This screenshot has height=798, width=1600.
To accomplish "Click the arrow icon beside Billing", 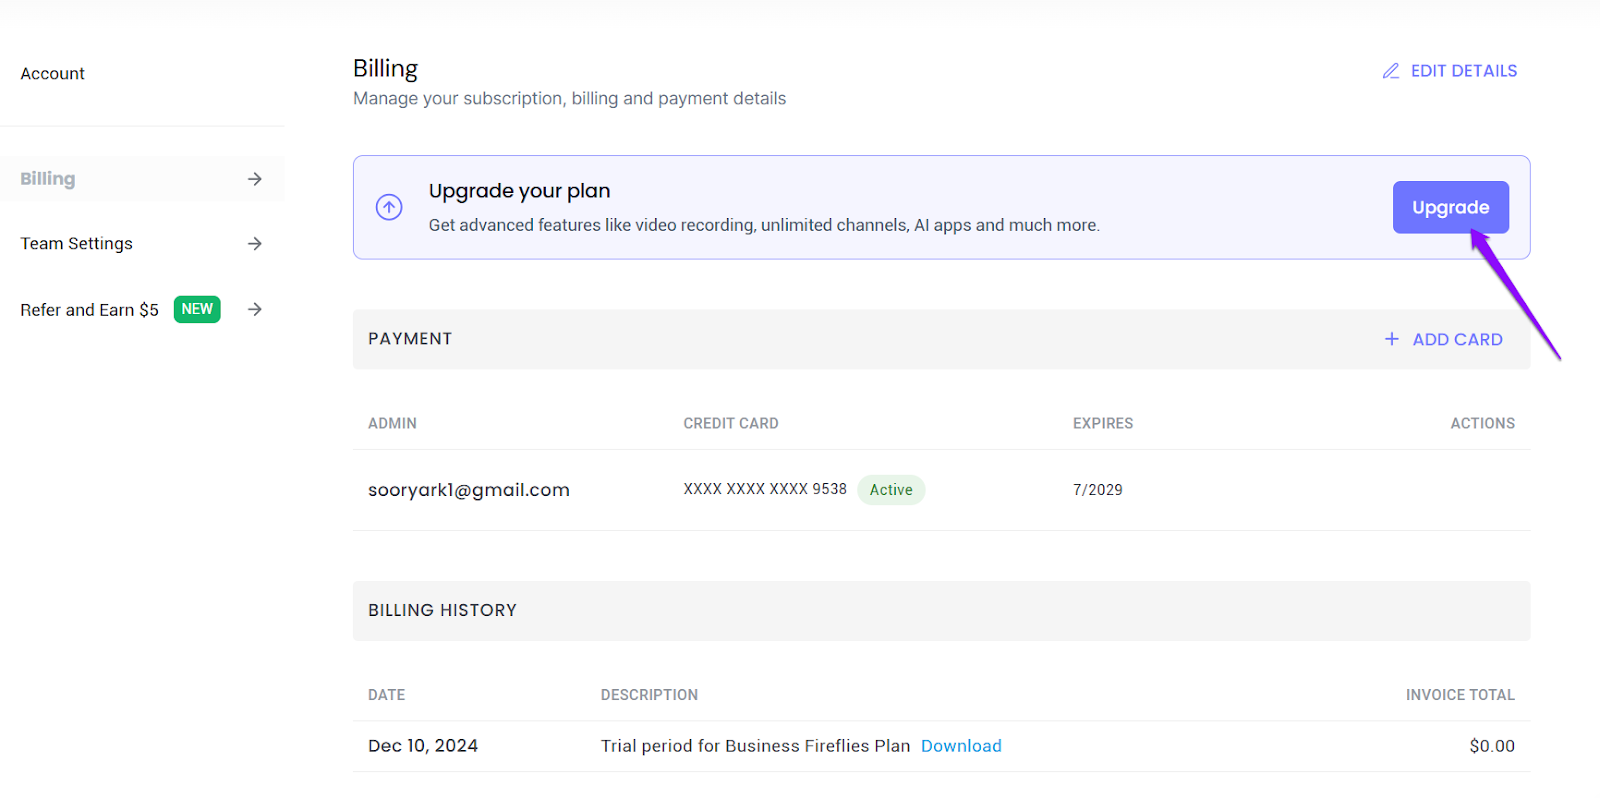I will coord(255,179).
